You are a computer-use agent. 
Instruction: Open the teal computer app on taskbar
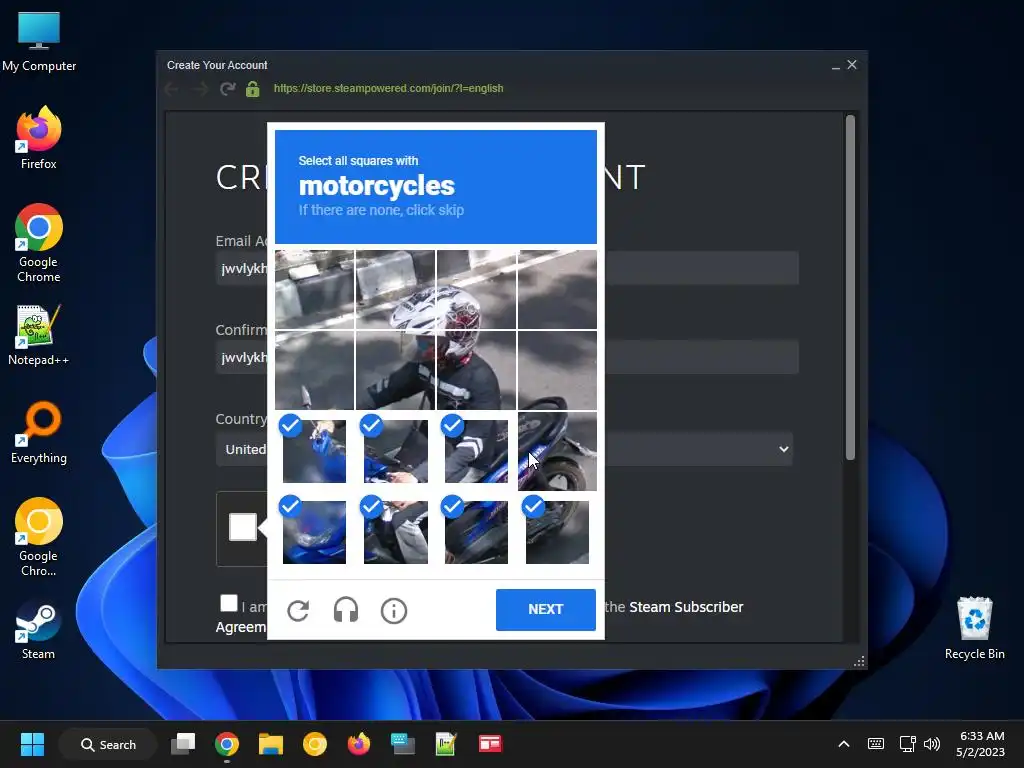tap(402, 744)
